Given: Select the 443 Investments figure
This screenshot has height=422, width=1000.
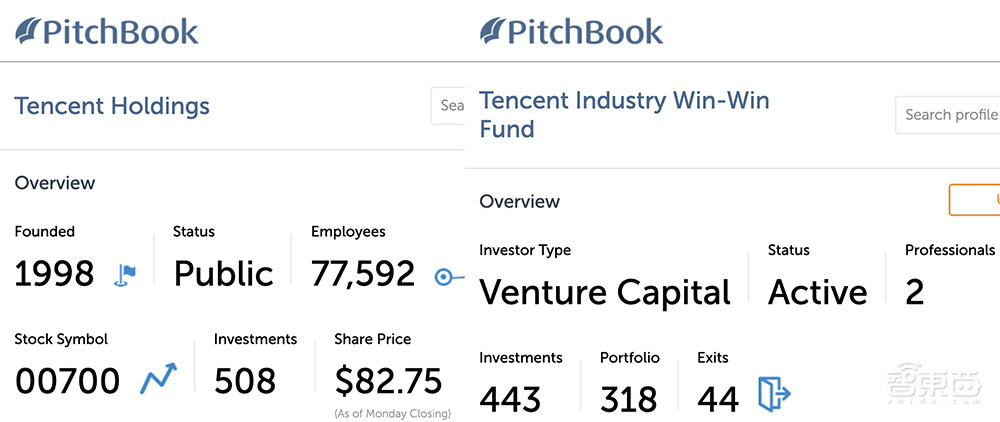Looking at the screenshot, I should click(x=510, y=398).
